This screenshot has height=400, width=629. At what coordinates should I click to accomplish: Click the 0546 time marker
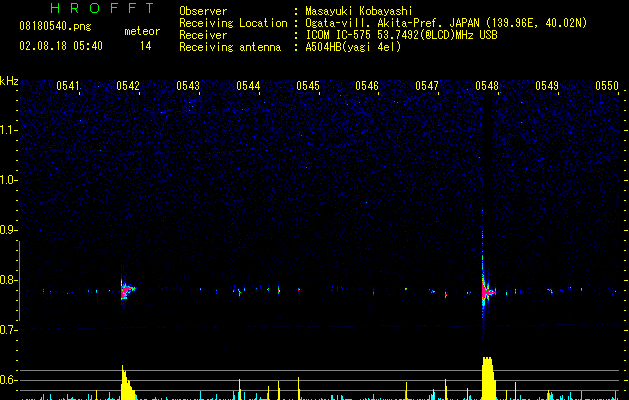pos(367,86)
